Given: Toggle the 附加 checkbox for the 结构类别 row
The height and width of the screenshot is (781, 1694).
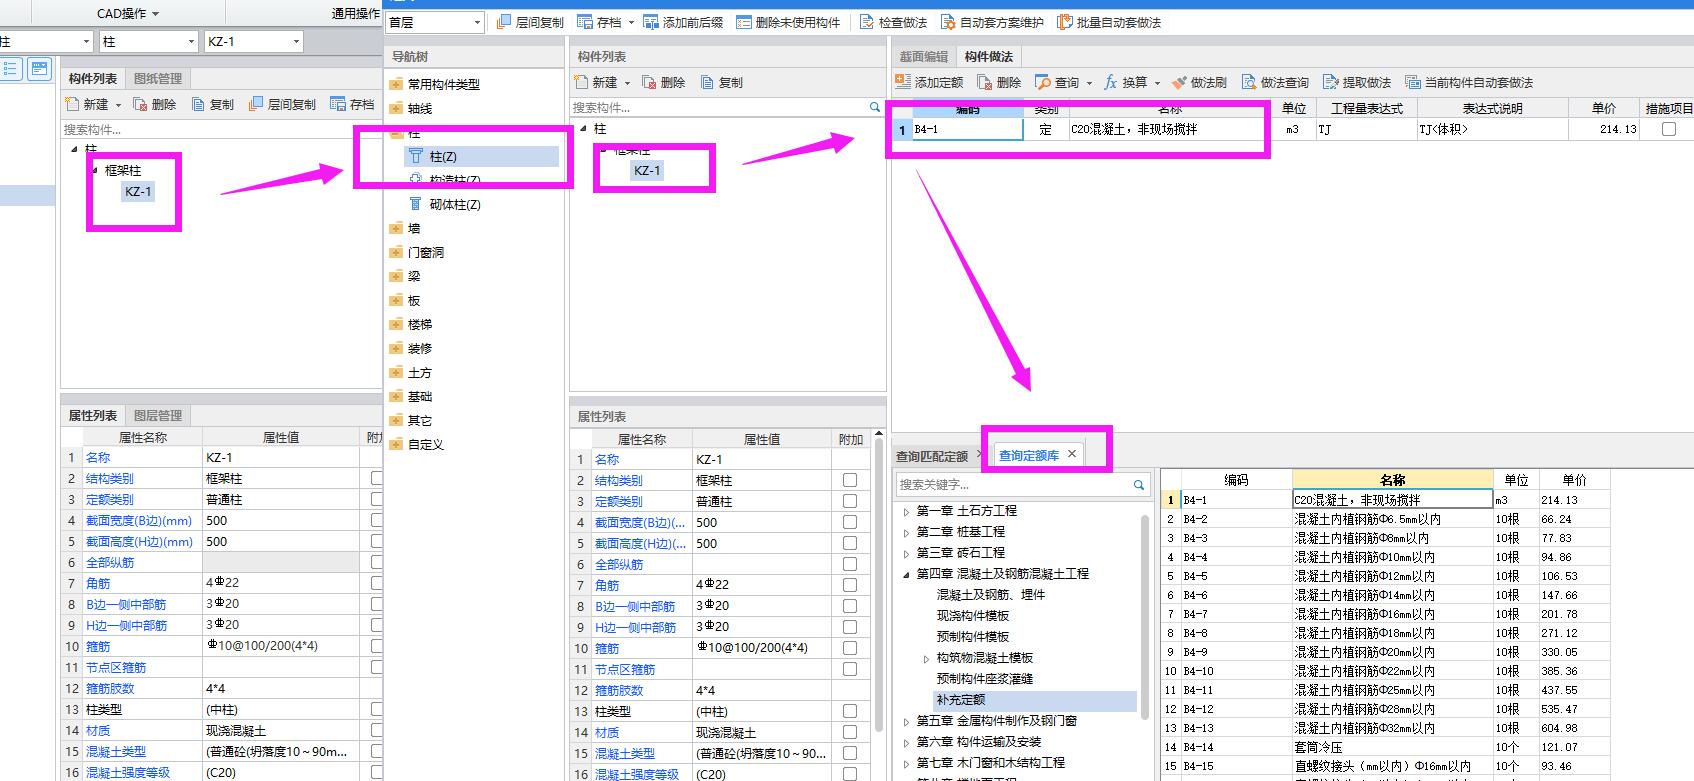Looking at the screenshot, I should (850, 480).
